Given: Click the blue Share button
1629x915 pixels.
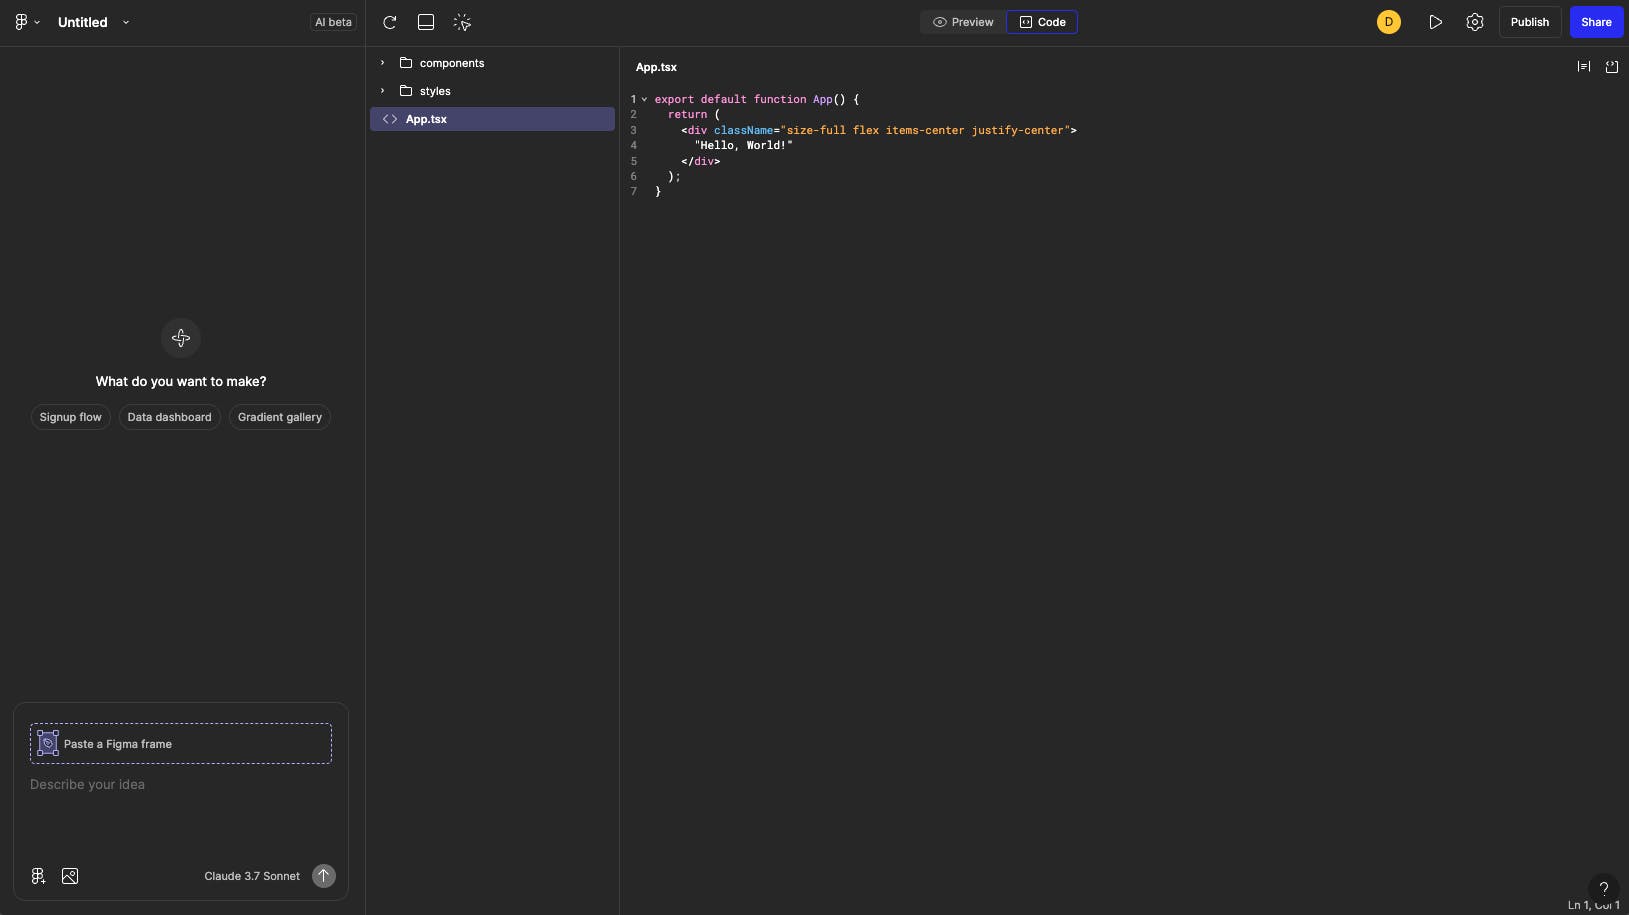Looking at the screenshot, I should coord(1596,22).
